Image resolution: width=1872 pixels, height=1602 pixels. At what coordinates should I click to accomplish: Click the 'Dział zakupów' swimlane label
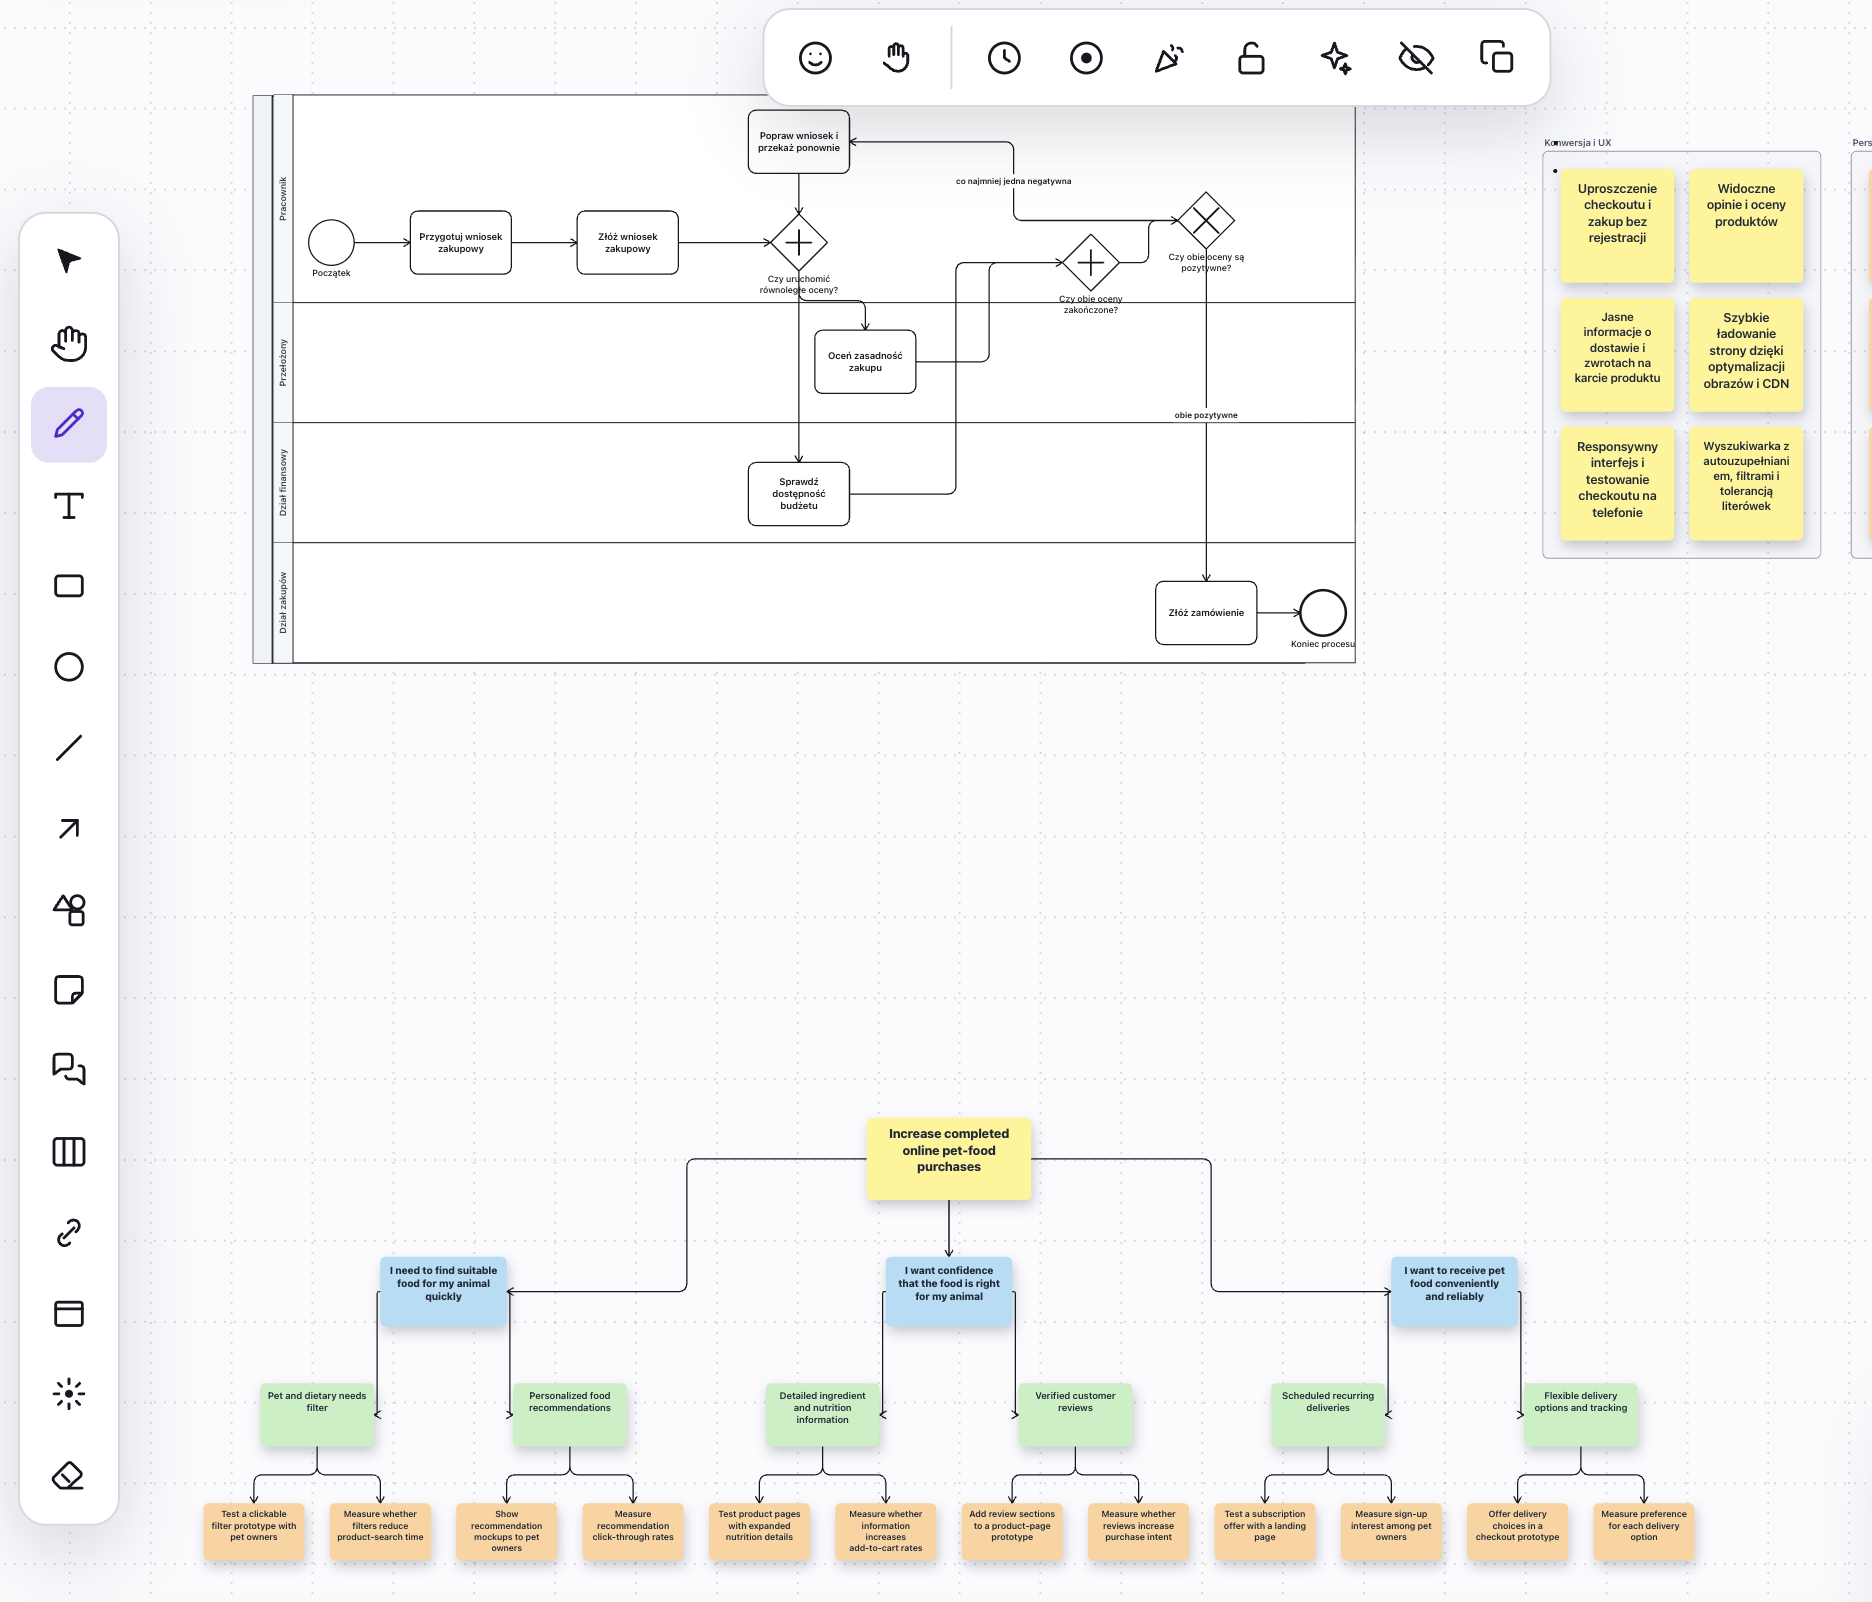point(283,603)
